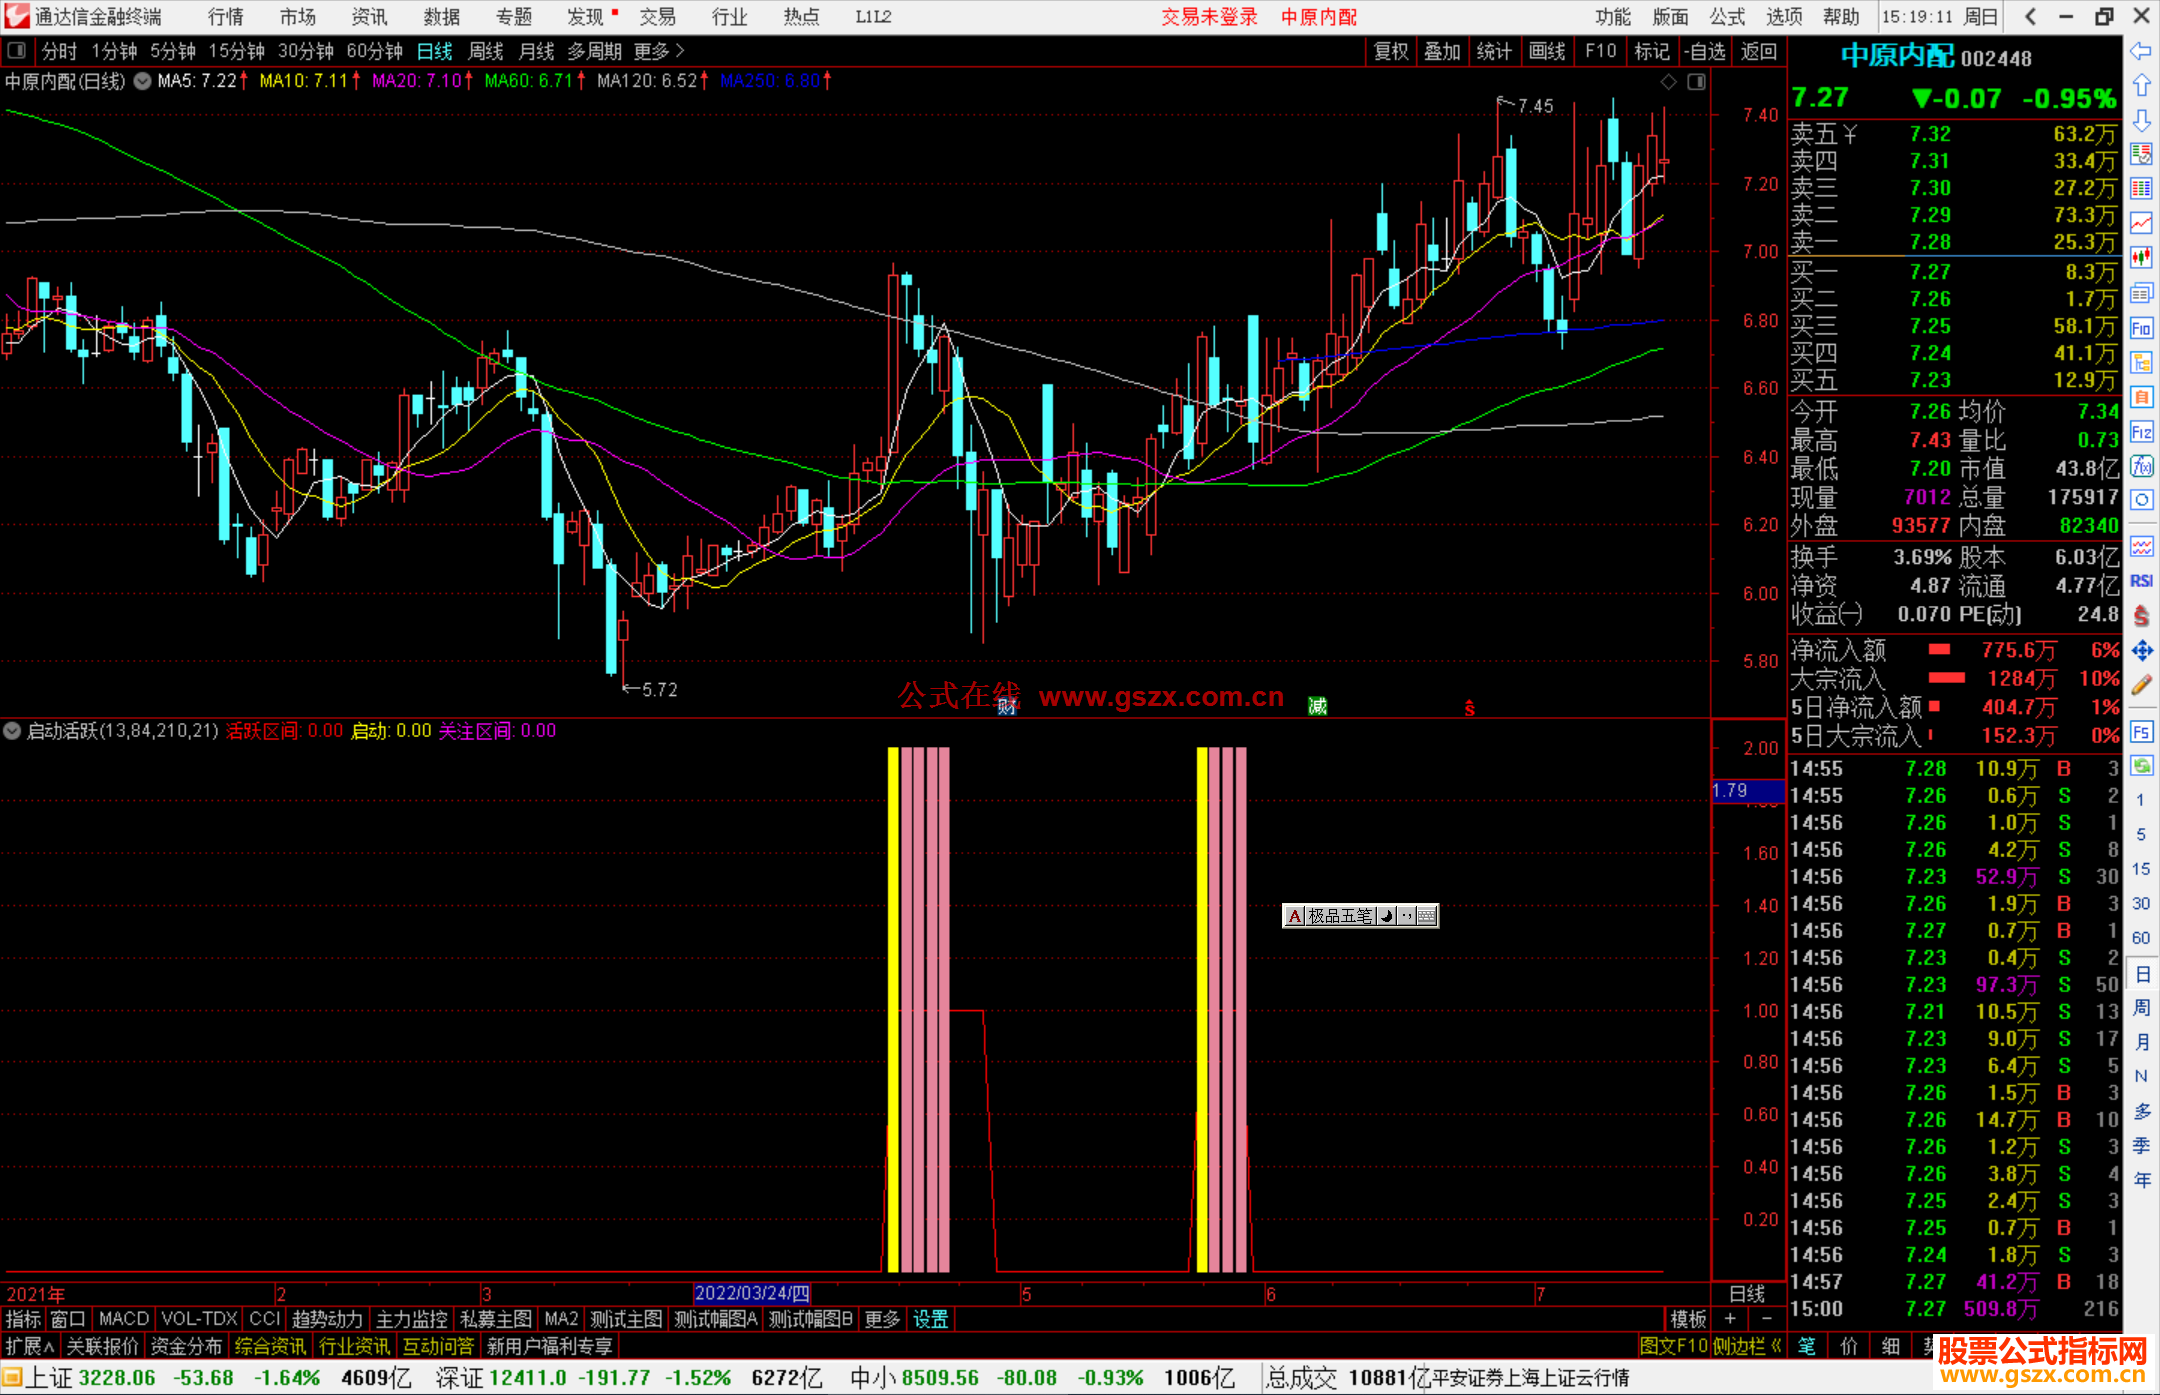Switch chart to 30-minute period in sidebar
Image resolution: width=2160 pixels, height=1395 pixels.
(2141, 903)
